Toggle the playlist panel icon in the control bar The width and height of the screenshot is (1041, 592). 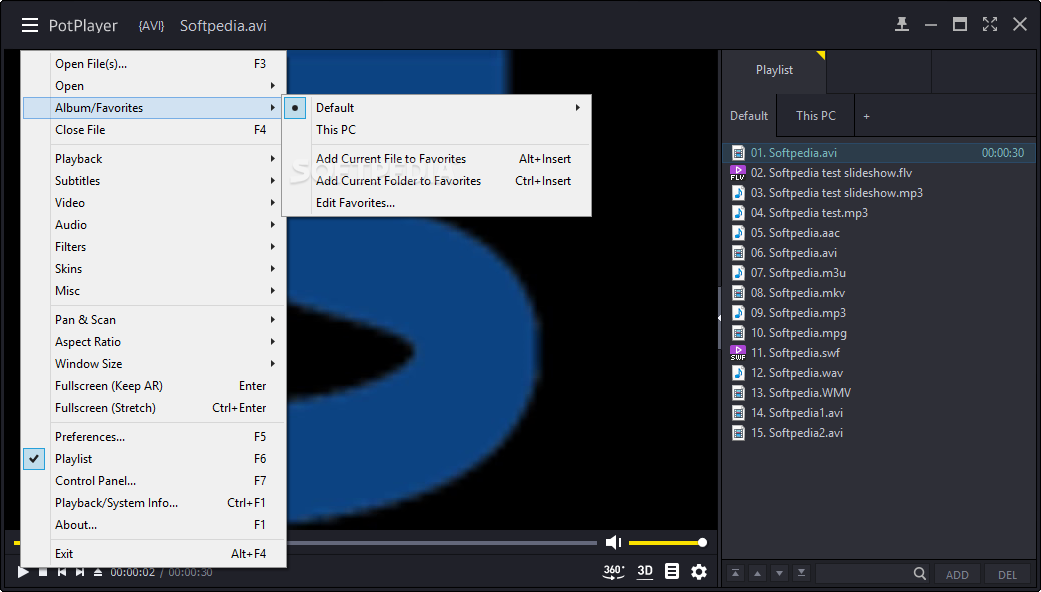(x=672, y=571)
